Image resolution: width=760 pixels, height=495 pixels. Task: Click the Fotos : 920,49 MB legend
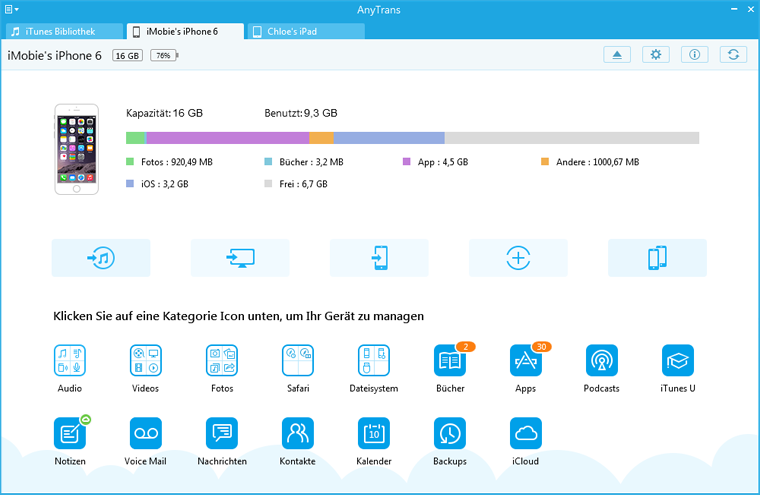169,162
